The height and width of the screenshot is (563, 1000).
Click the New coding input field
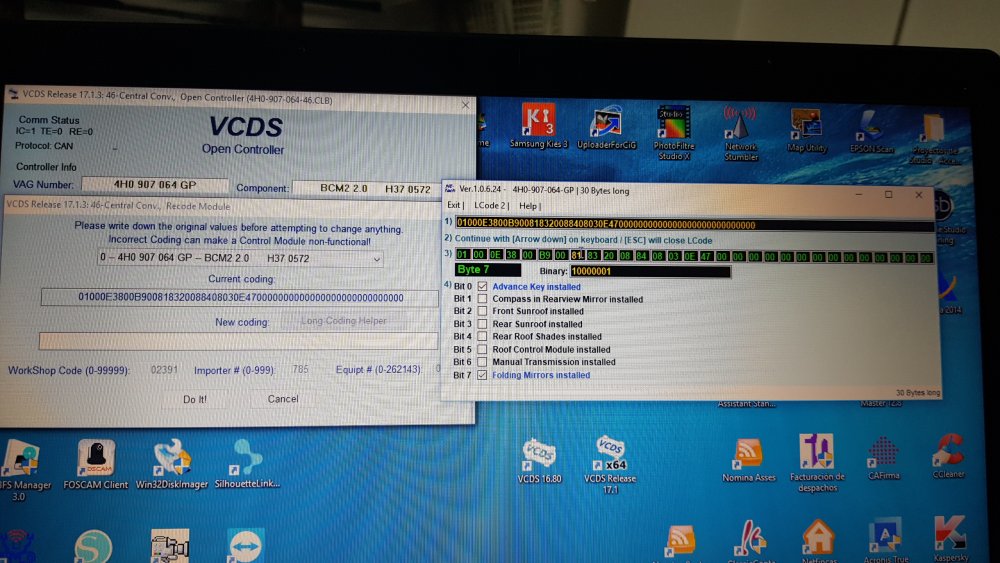pos(239,340)
